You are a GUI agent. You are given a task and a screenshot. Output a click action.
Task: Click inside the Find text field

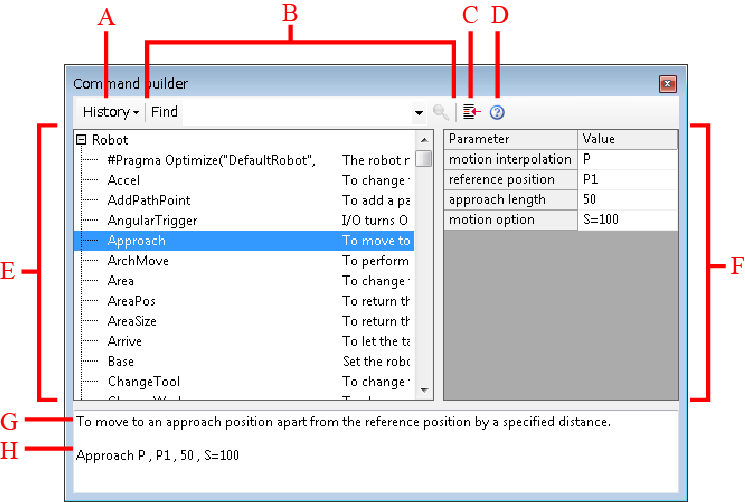click(x=280, y=112)
